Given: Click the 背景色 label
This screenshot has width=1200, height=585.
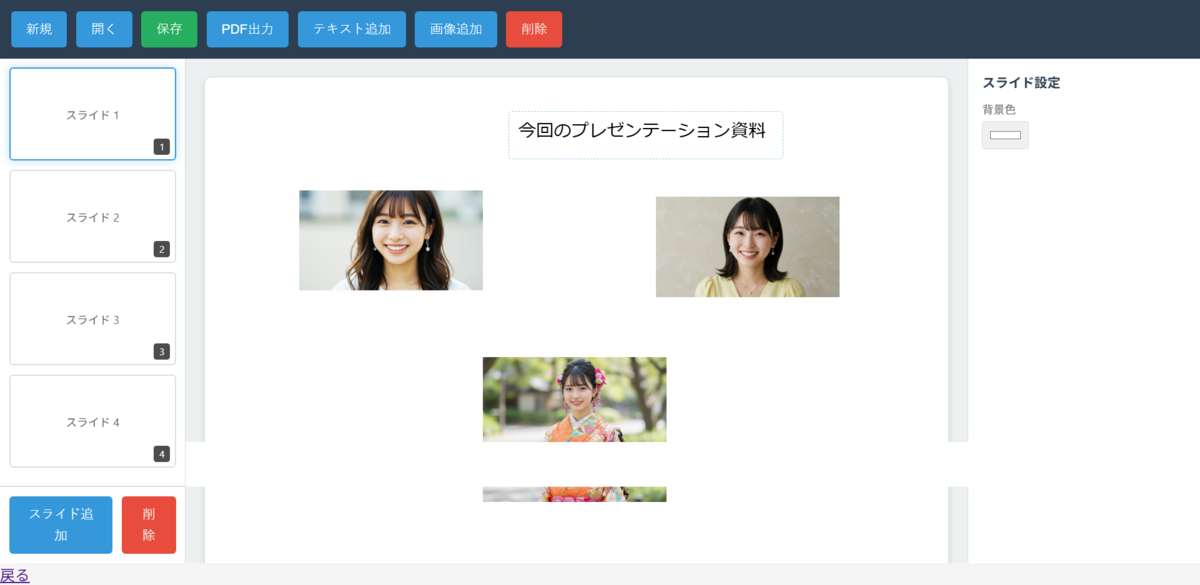Looking at the screenshot, I should click(x=999, y=109).
